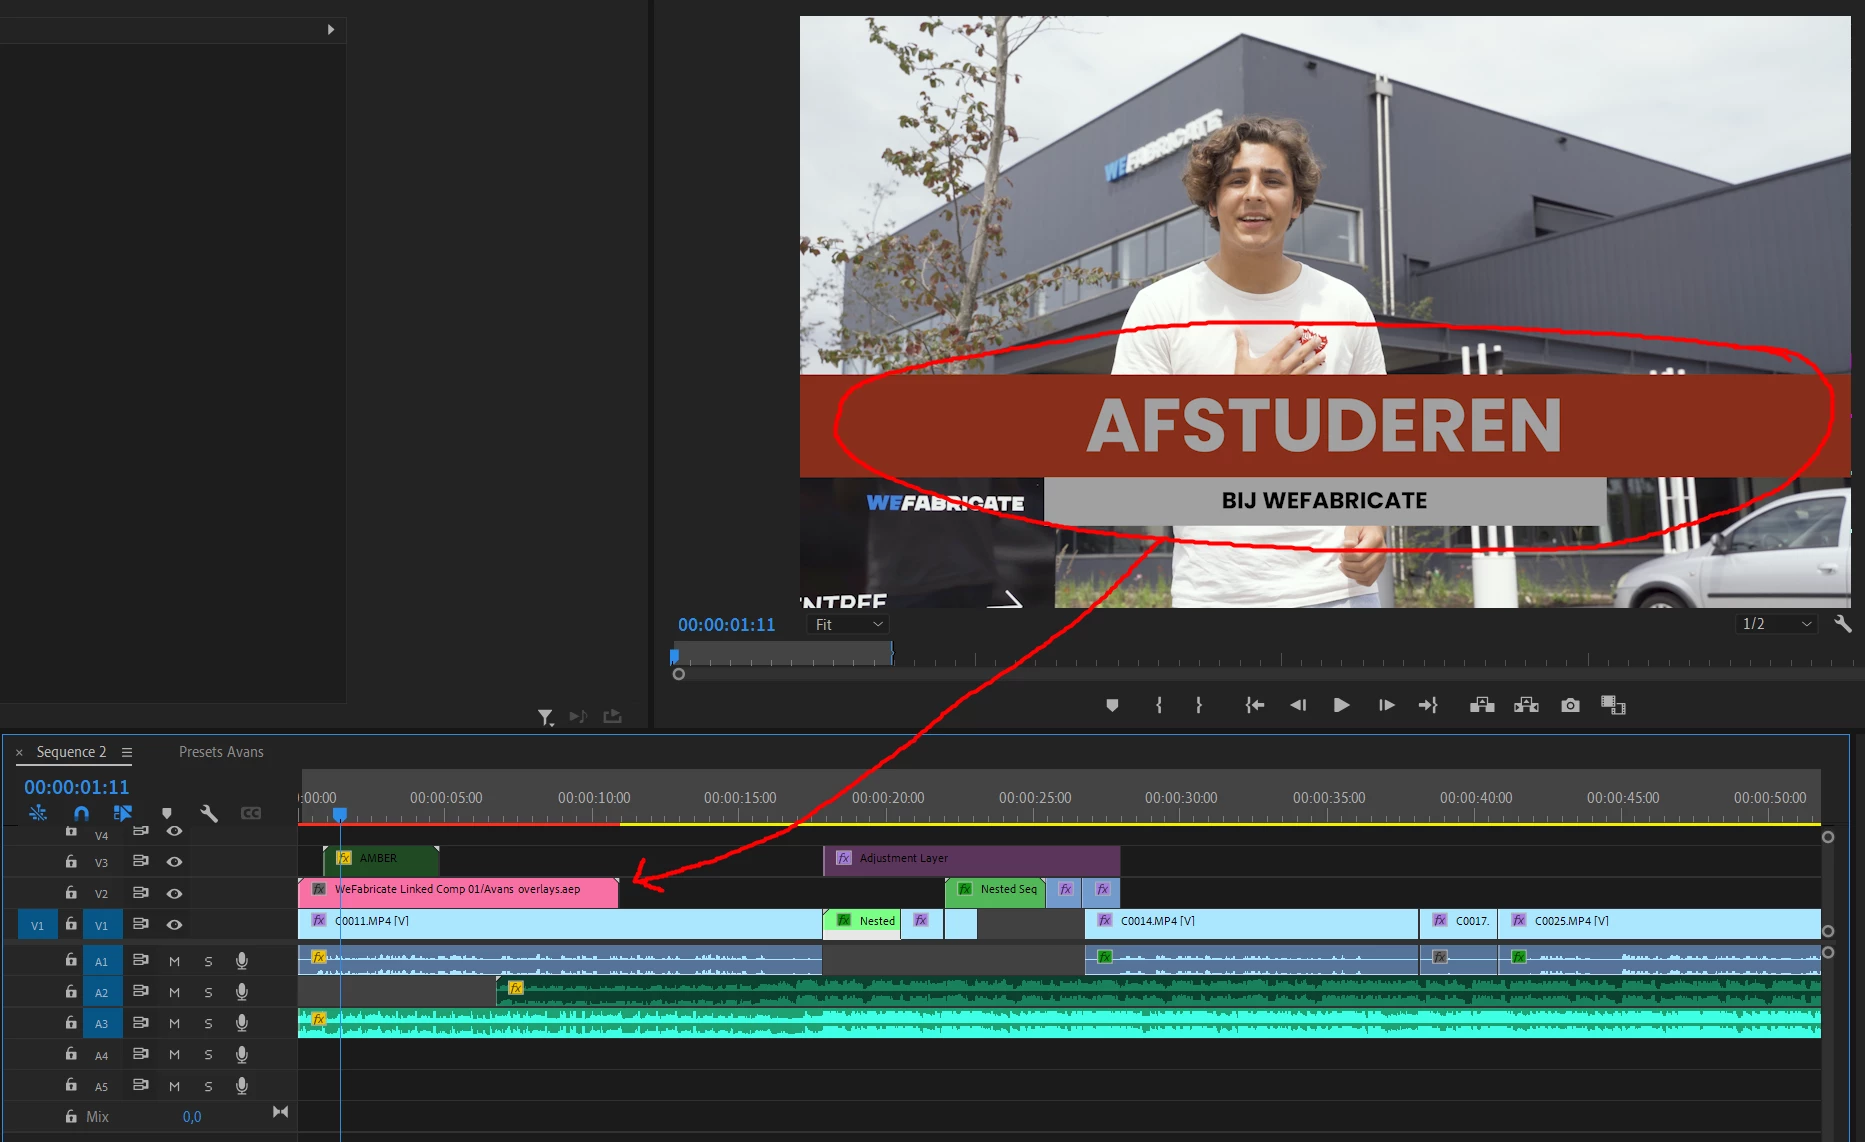Solo the A3 audio track
Screen dimensions: 1865x1142
(208, 1023)
